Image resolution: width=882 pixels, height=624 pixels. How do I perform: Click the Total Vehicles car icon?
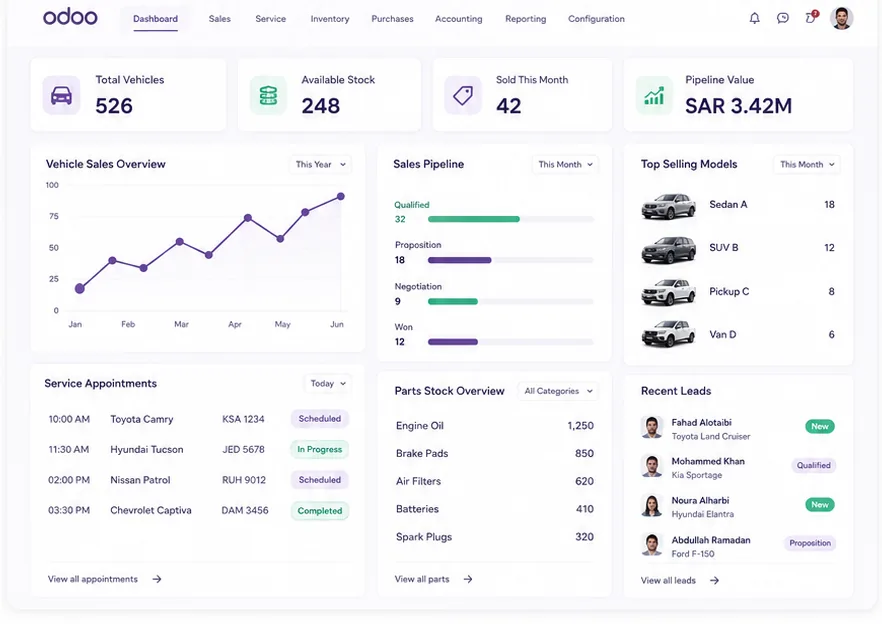tap(61, 95)
